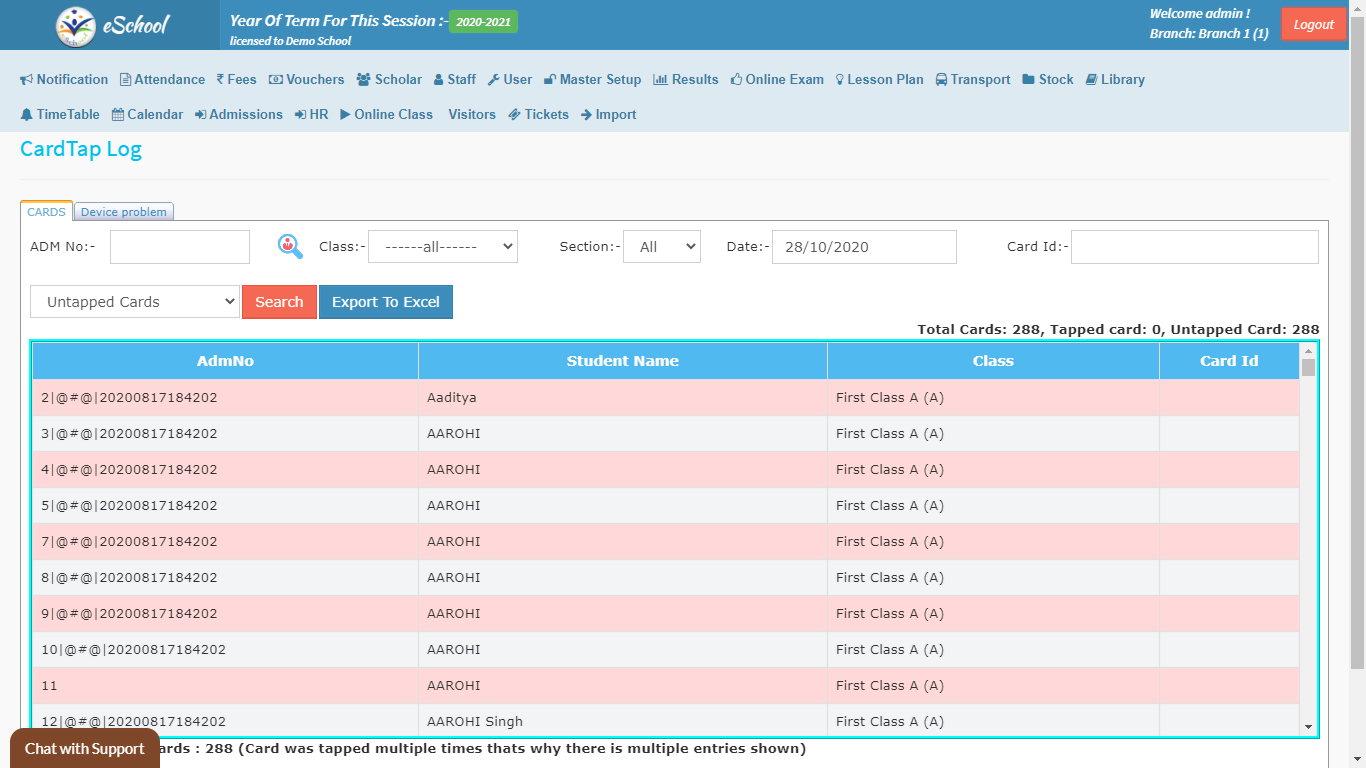Expand the Class dropdown

(442, 247)
